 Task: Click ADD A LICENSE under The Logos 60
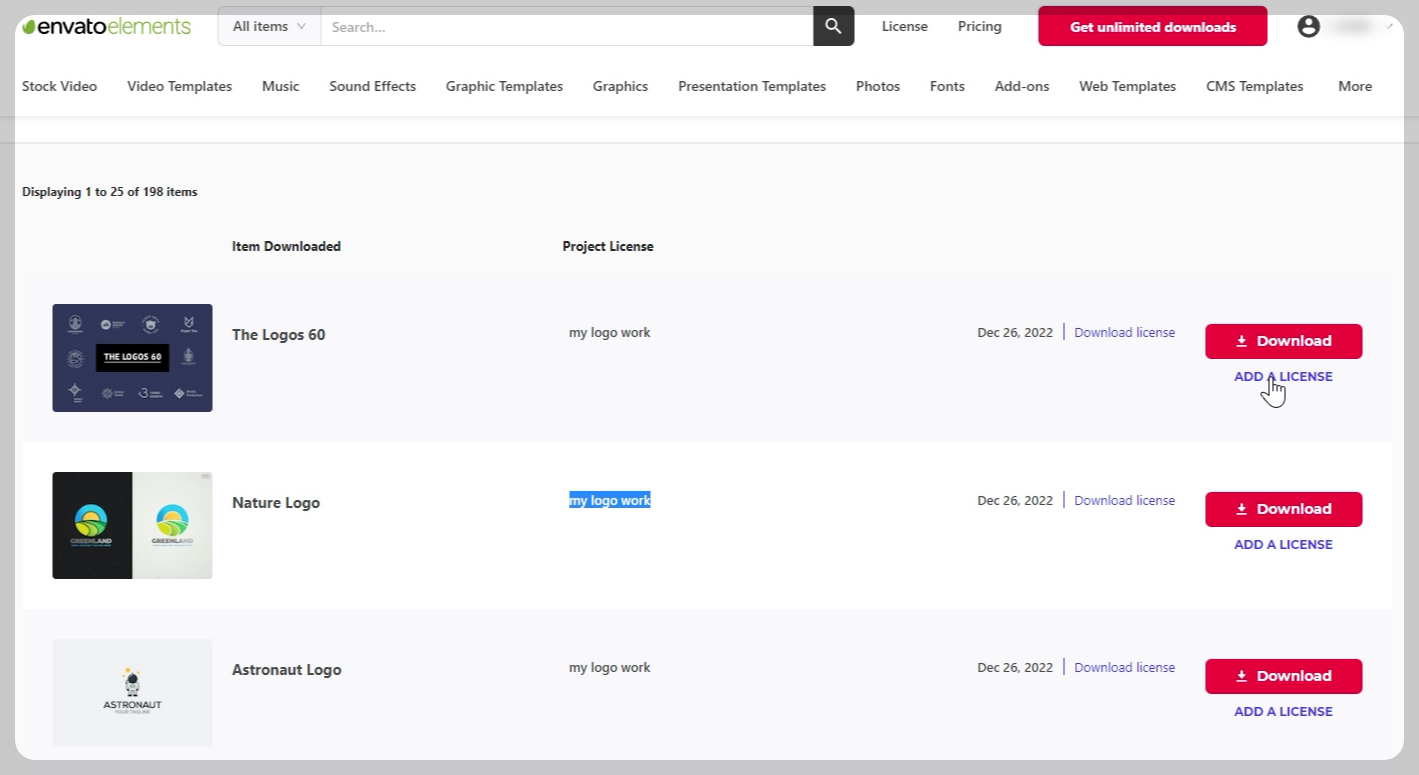coord(1283,377)
